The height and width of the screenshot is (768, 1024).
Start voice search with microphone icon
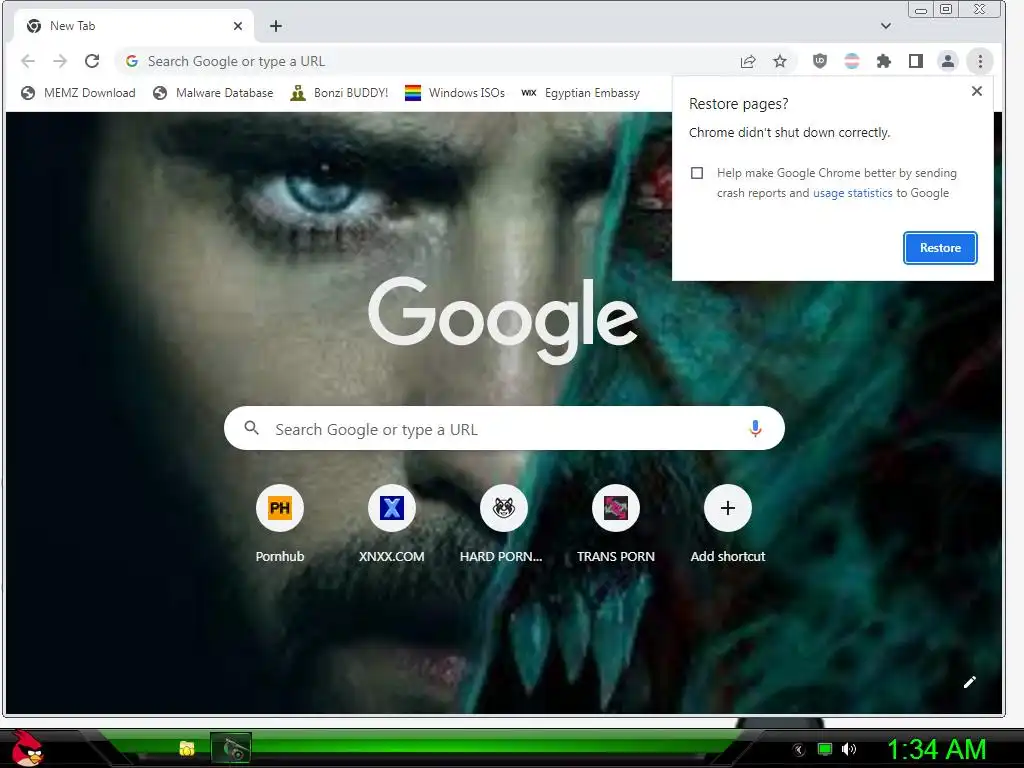coord(755,428)
